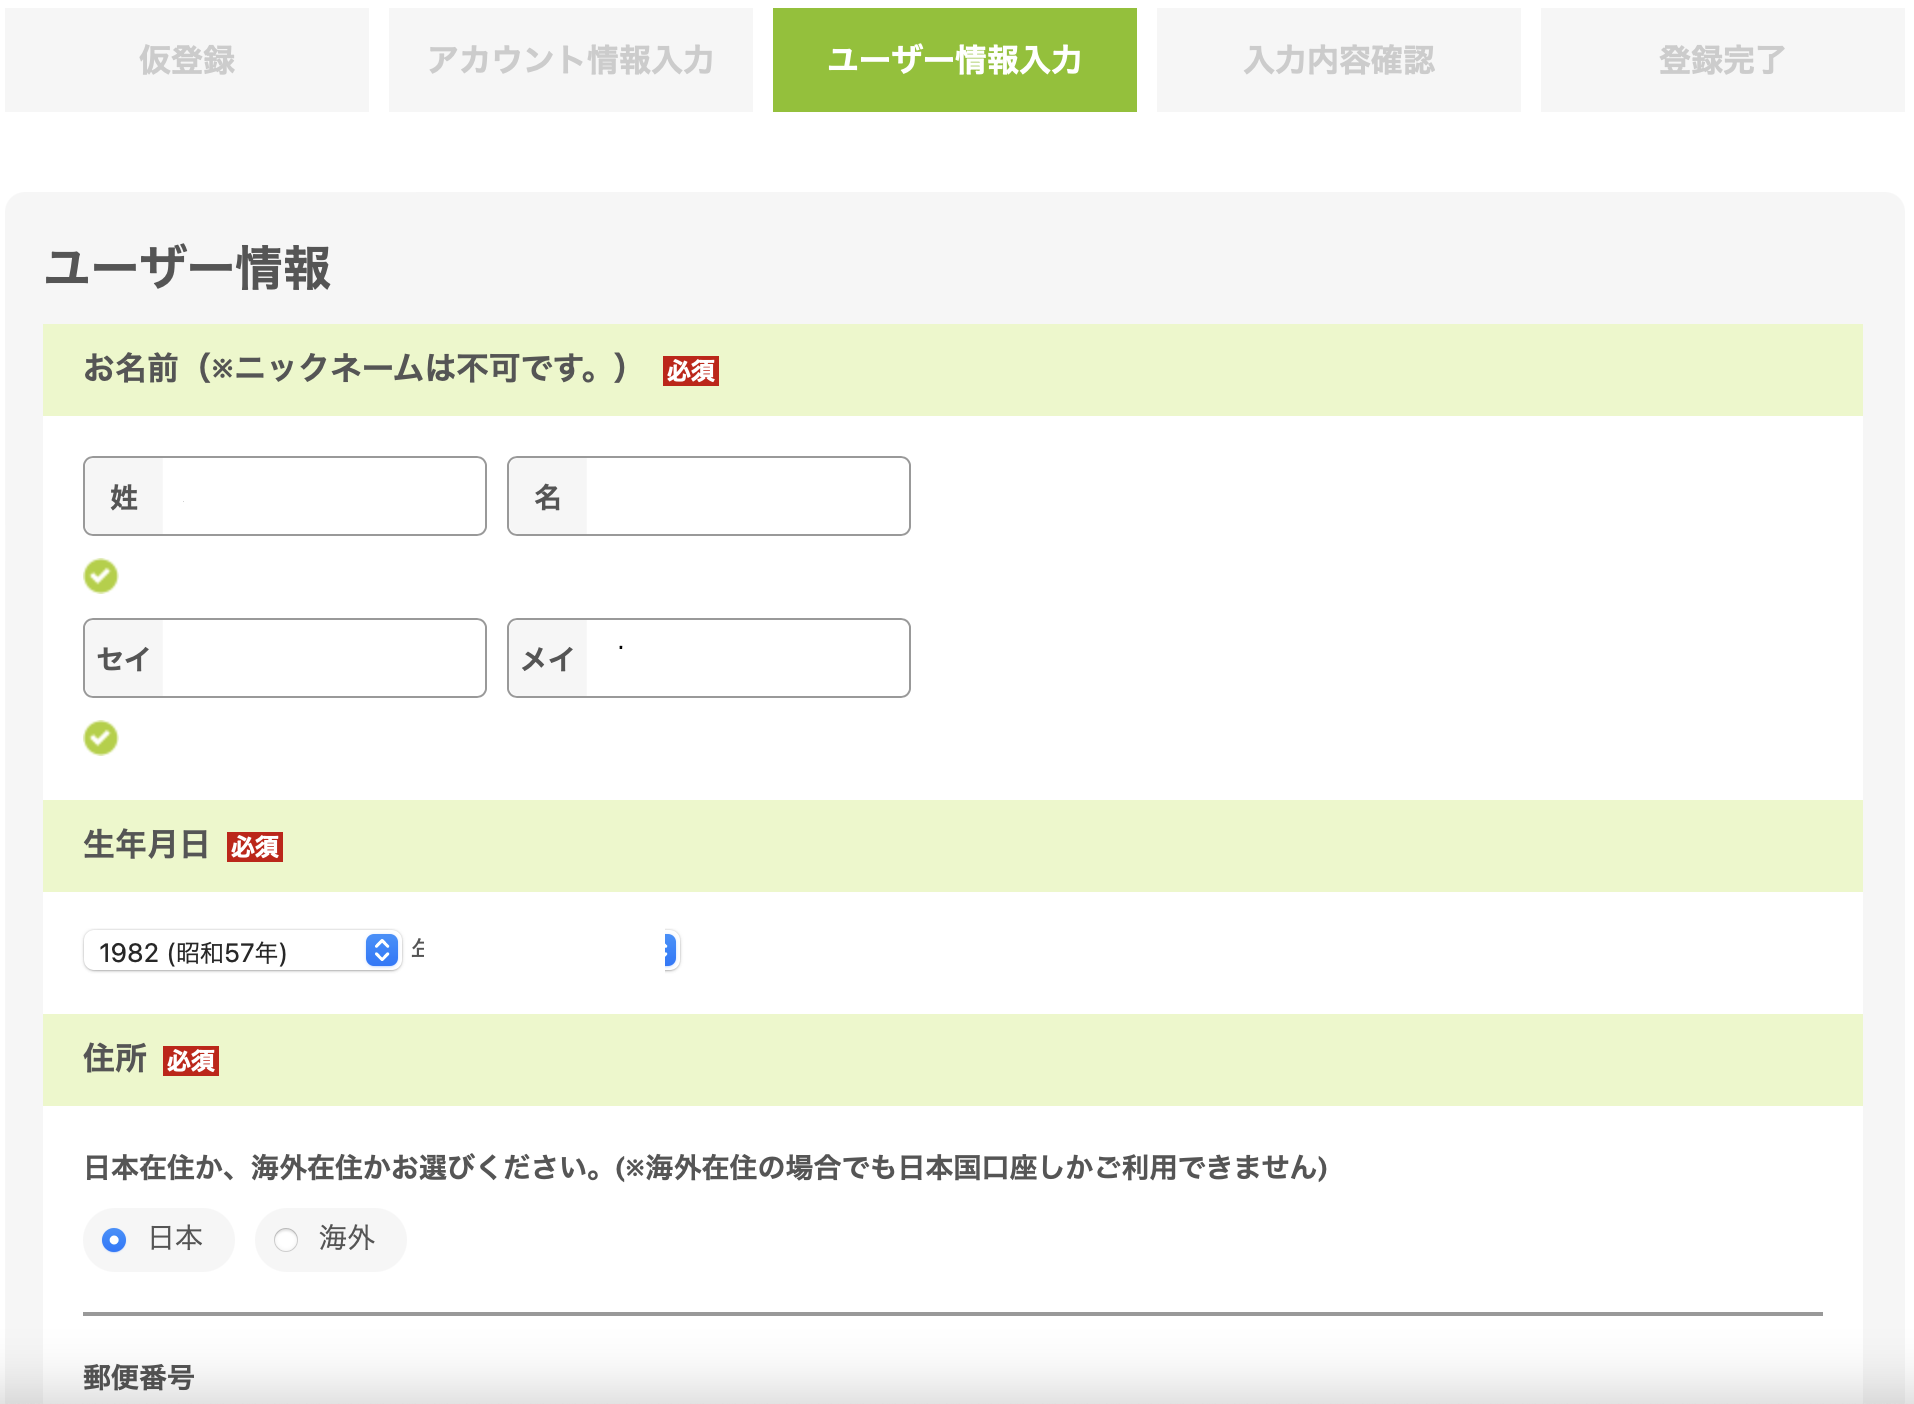Click the 必須 badge next to 住所
The image size is (1914, 1404).
tap(191, 1061)
